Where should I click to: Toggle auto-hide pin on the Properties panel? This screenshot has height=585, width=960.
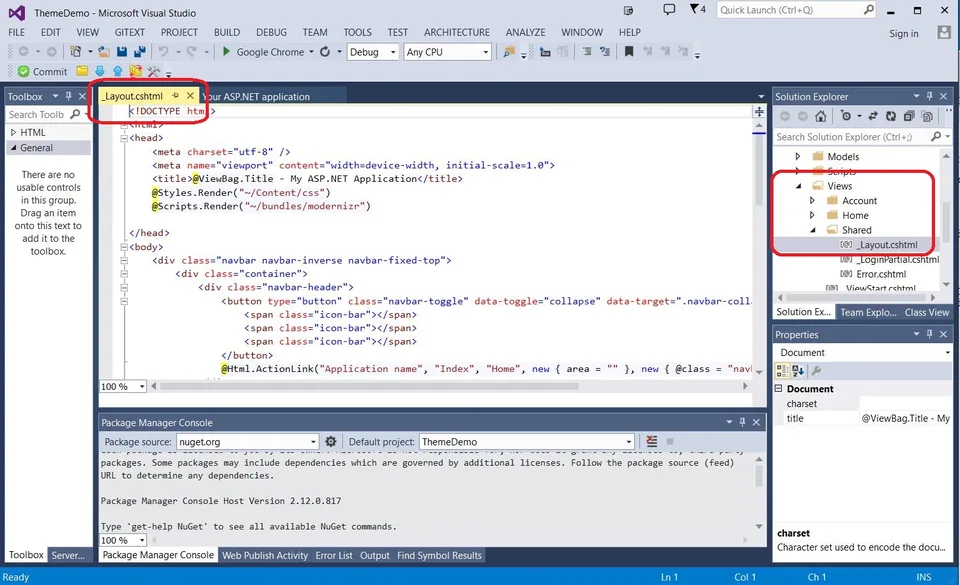point(930,334)
